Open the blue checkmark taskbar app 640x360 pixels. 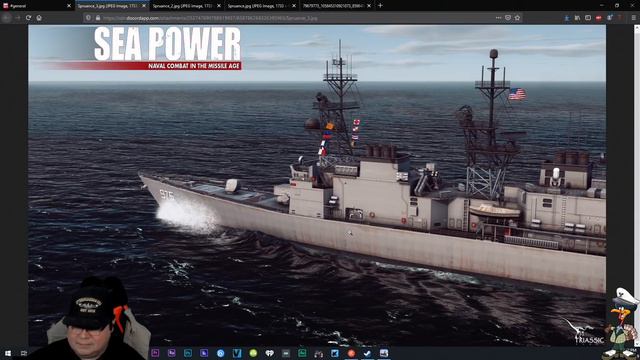click(x=367, y=353)
